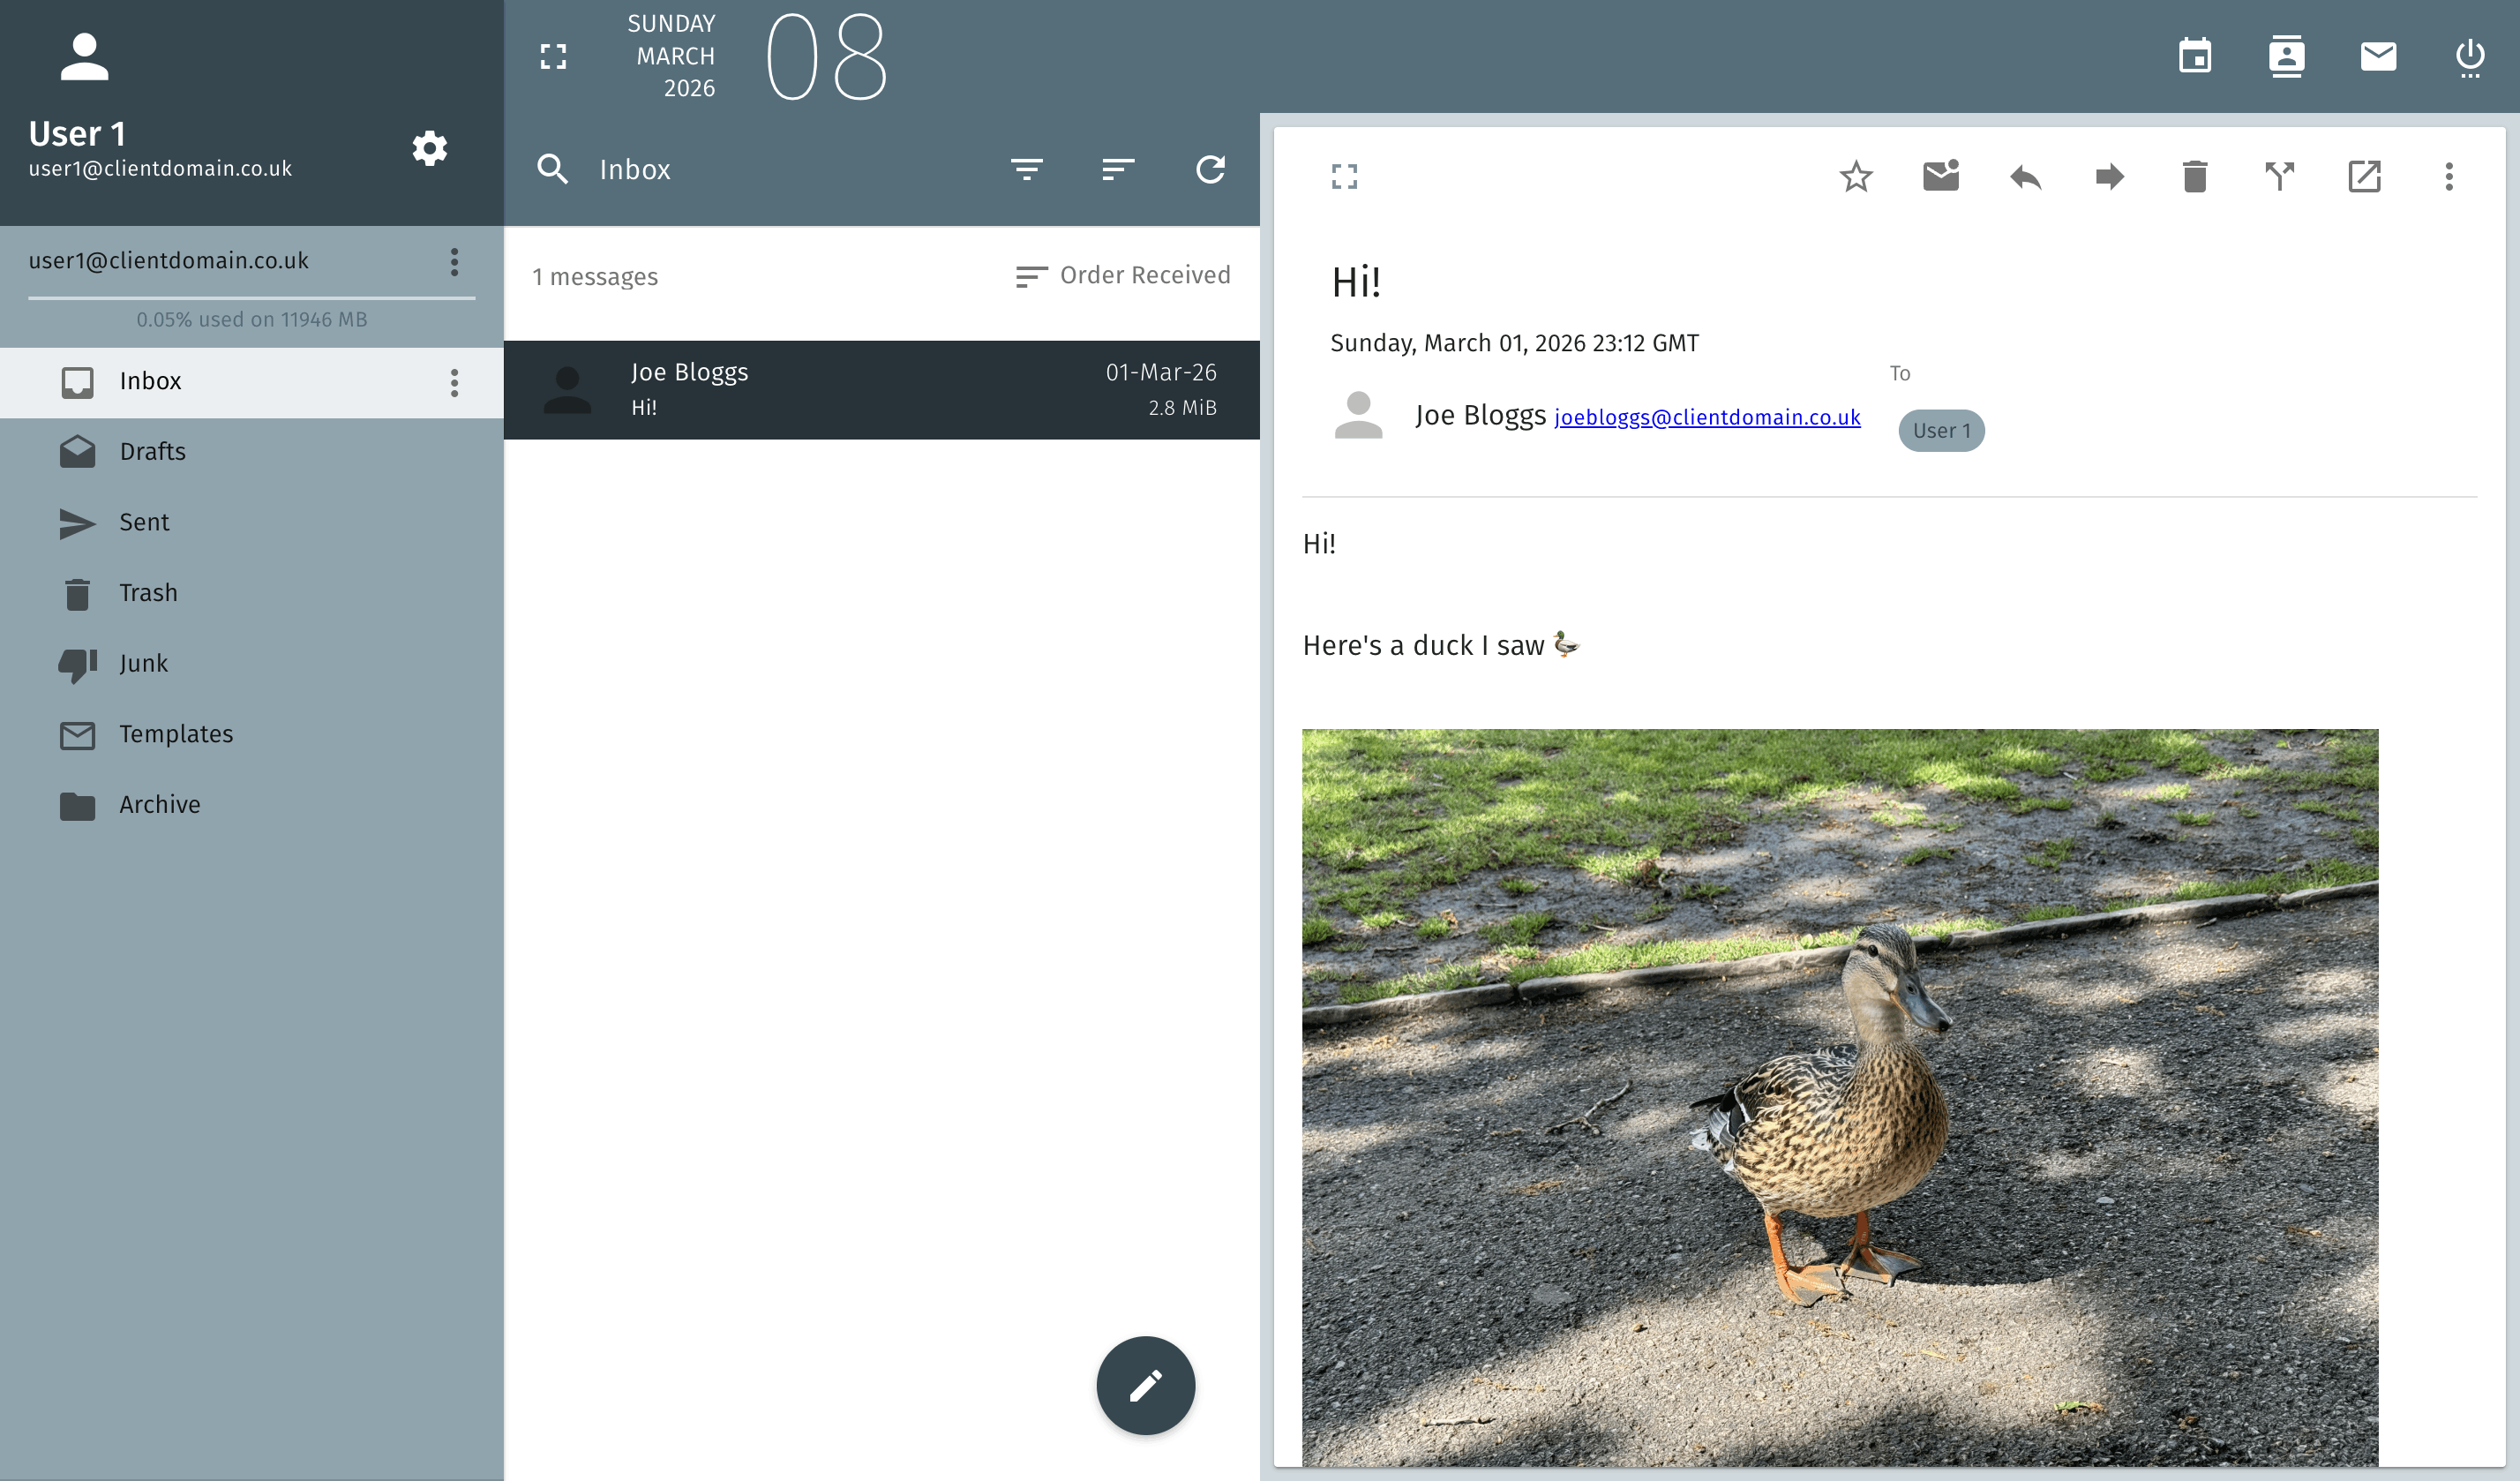Screen dimensions: 2520x1481
Task: Click the search magnifier in Inbox bar
Action: 553,169
